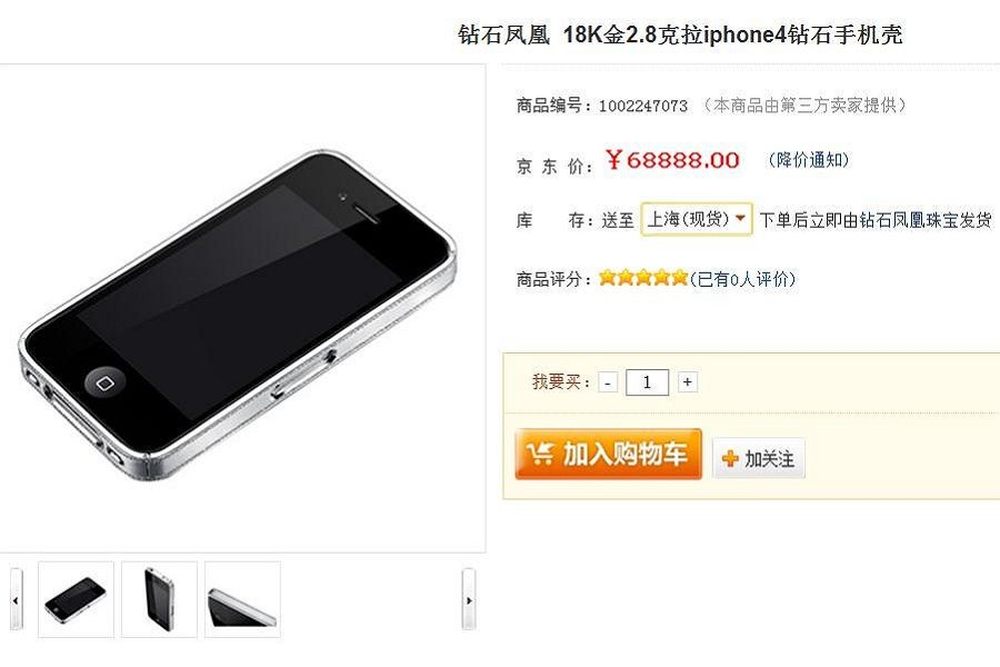Click the orange plus icon beside 加关注

pos(730,458)
